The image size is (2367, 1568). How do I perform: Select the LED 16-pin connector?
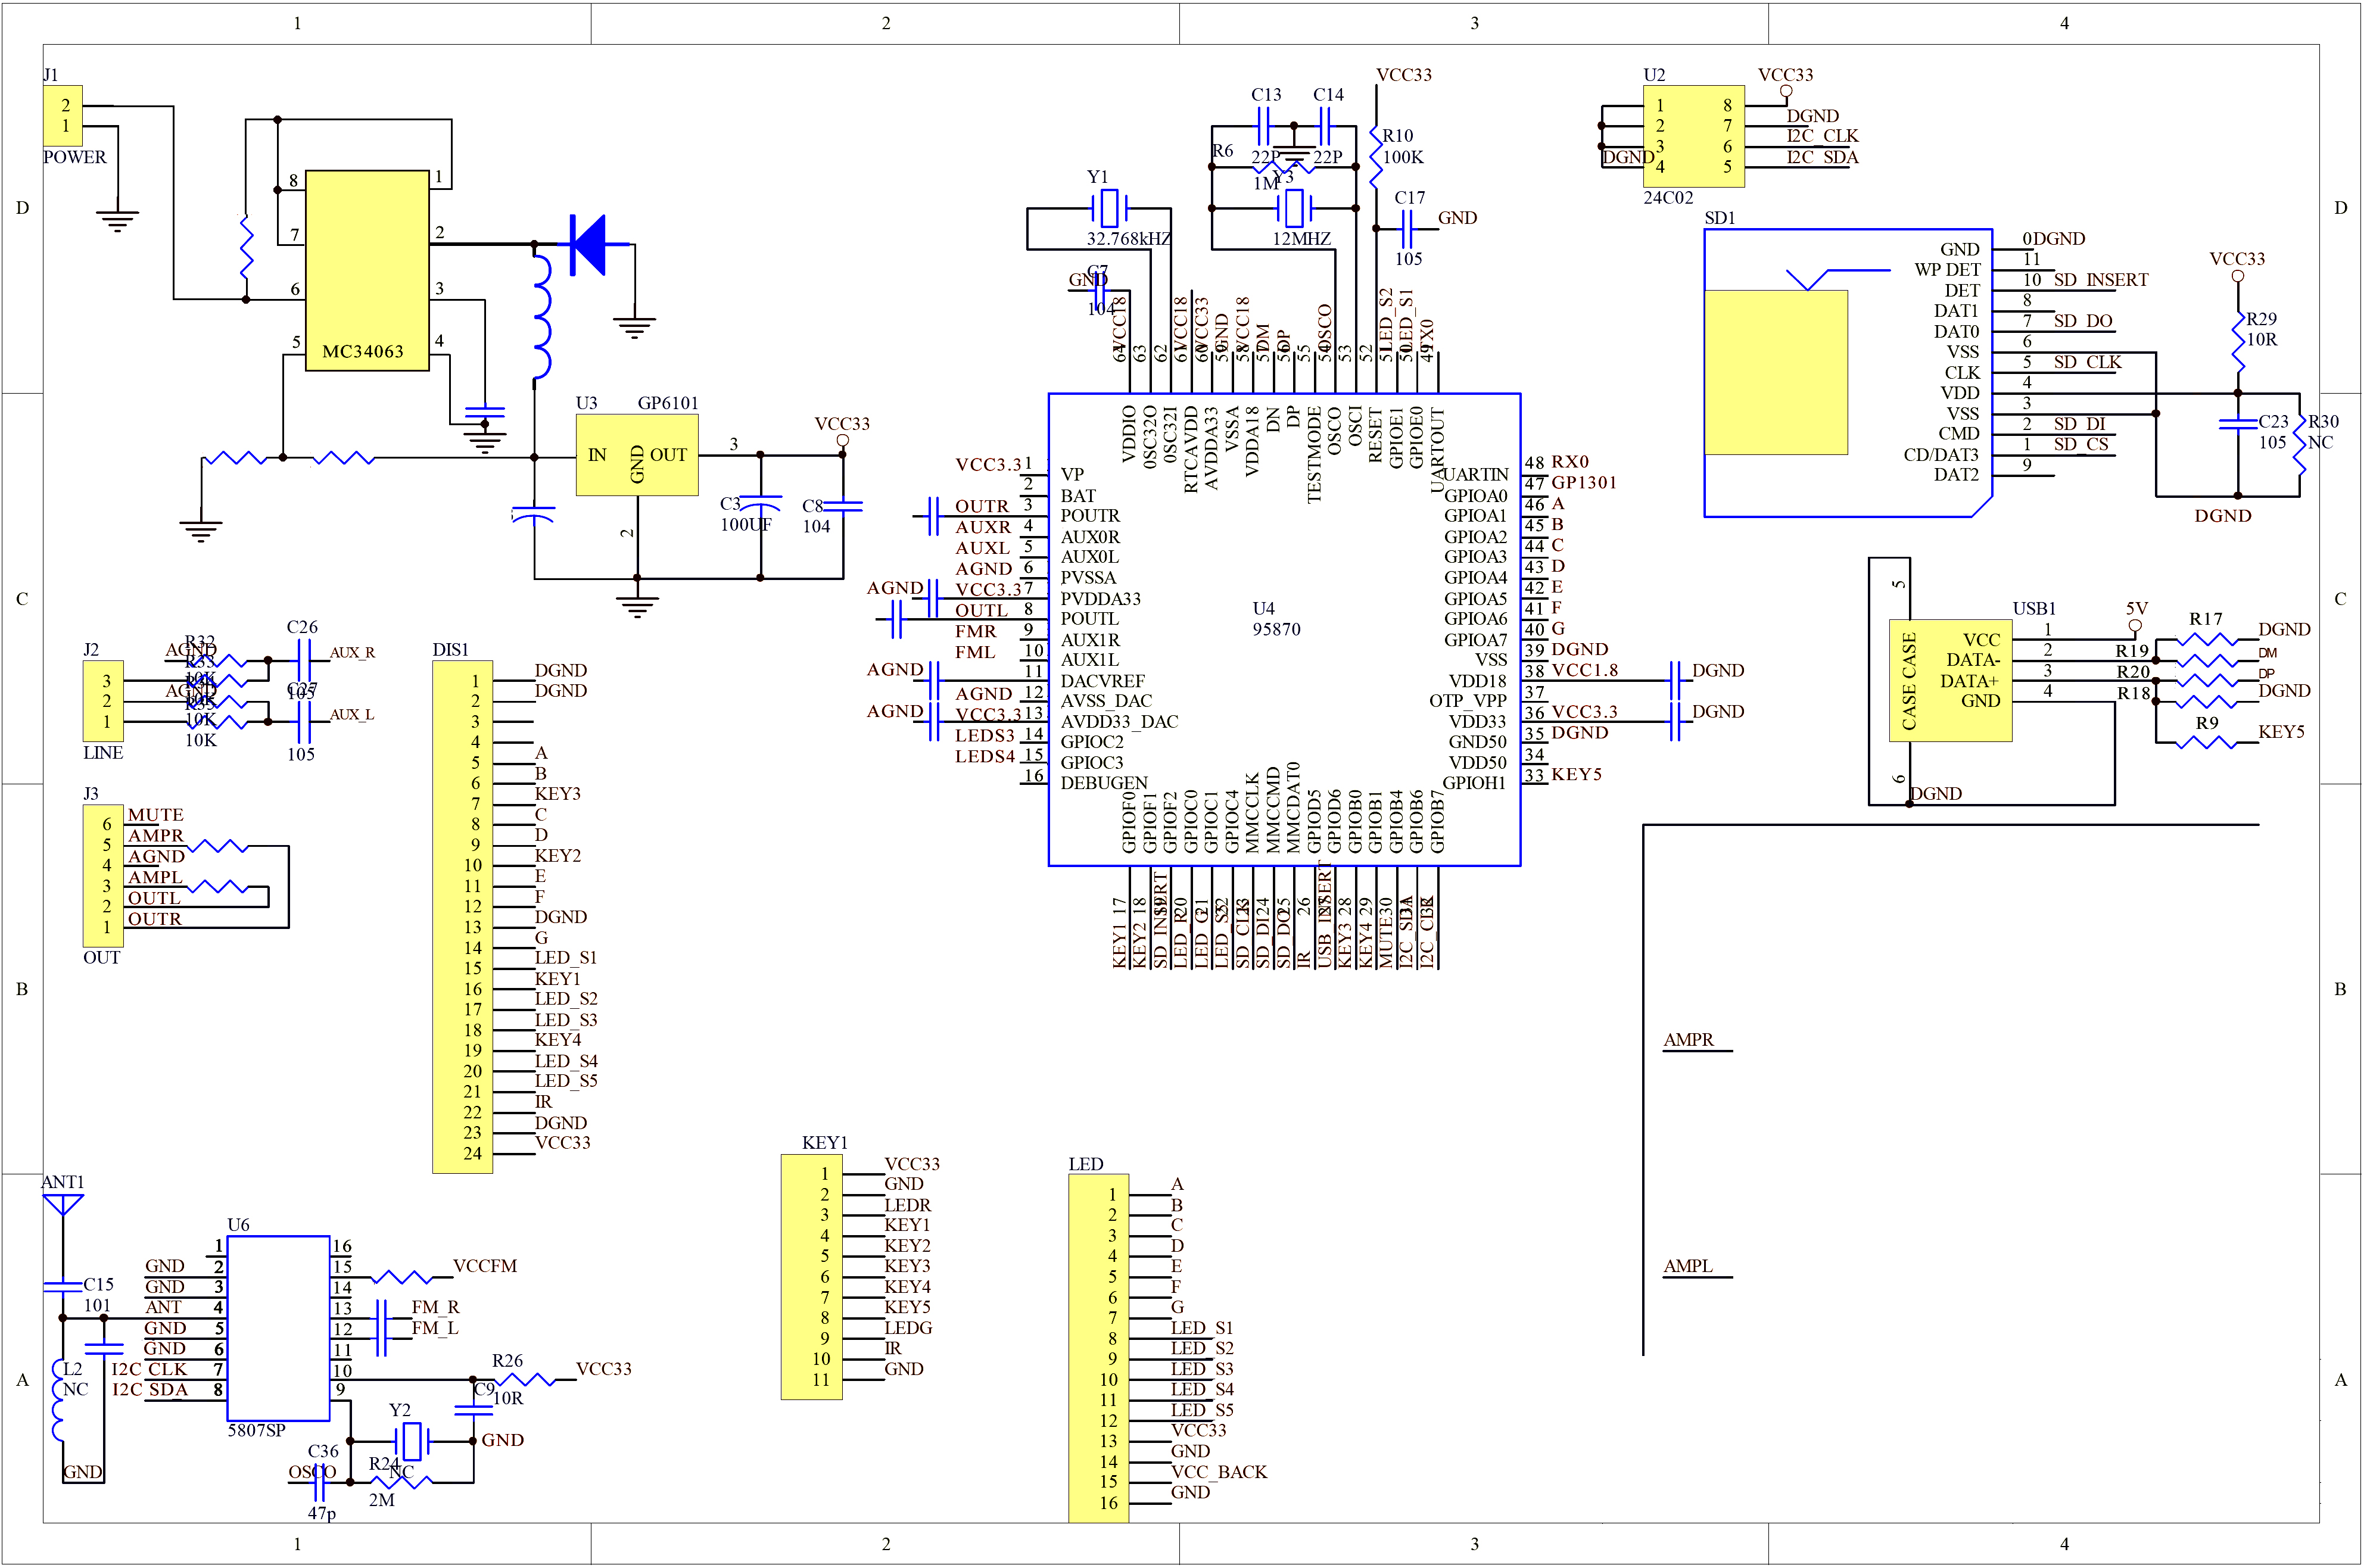click(1098, 1348)
